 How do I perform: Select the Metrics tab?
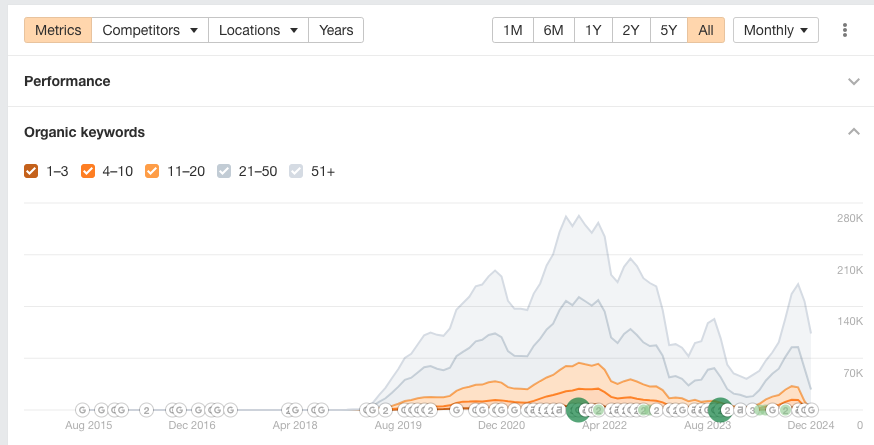58,30
